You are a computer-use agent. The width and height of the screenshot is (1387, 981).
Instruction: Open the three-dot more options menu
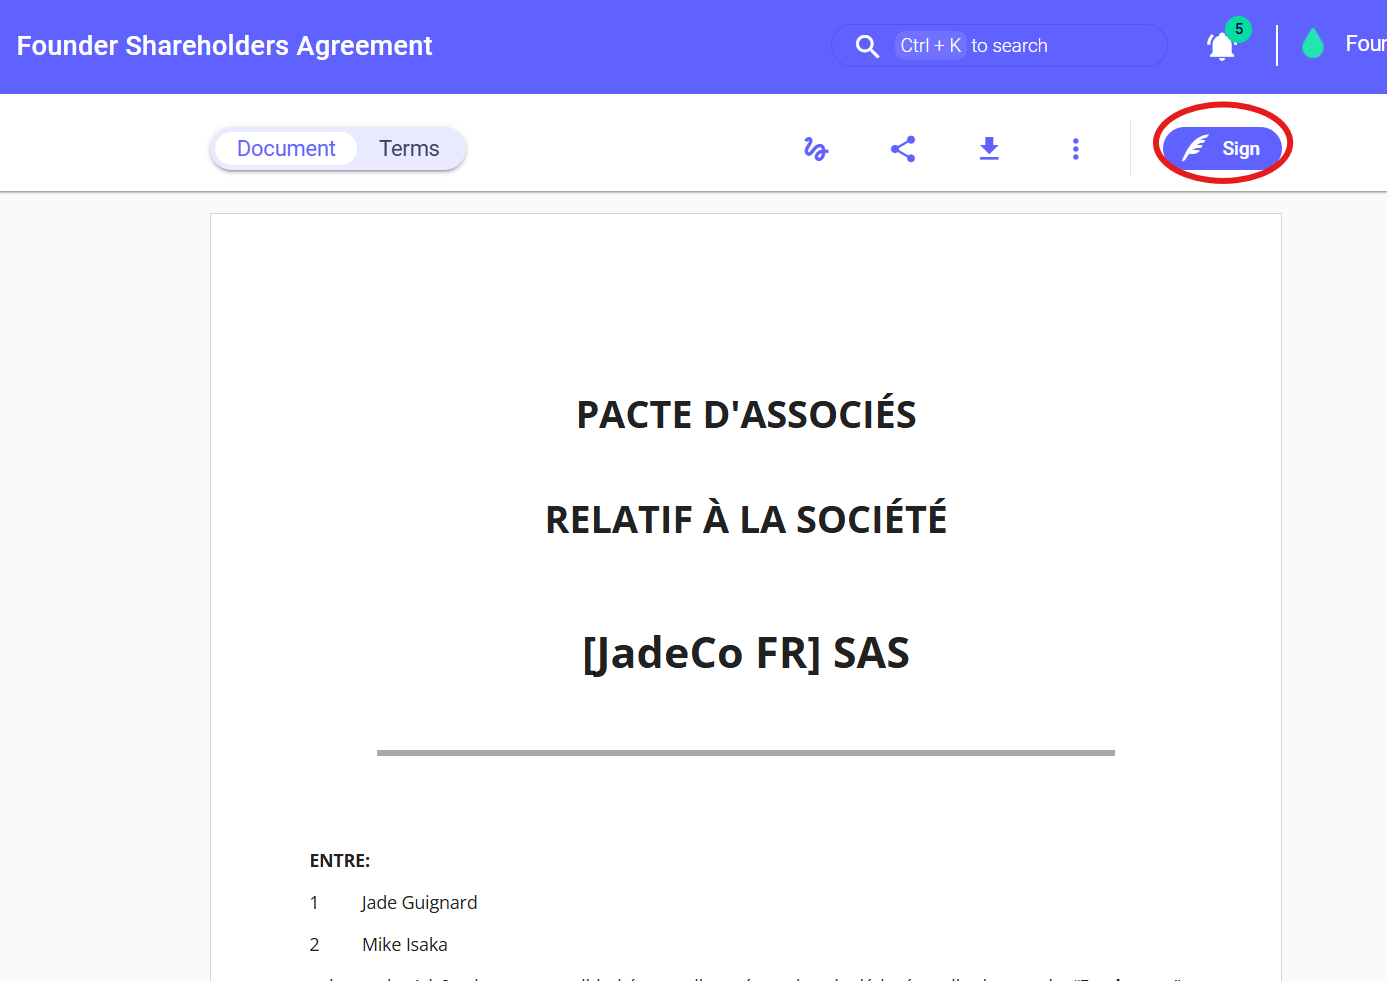click(1075, 149)
